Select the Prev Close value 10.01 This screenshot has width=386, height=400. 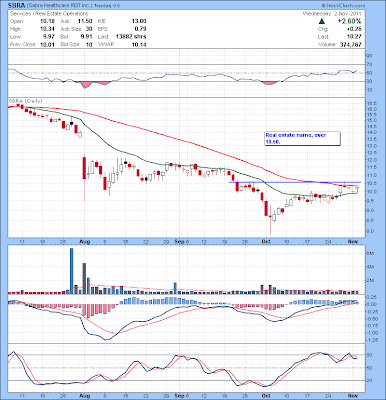pyautogui.click(x=47, y=44)
